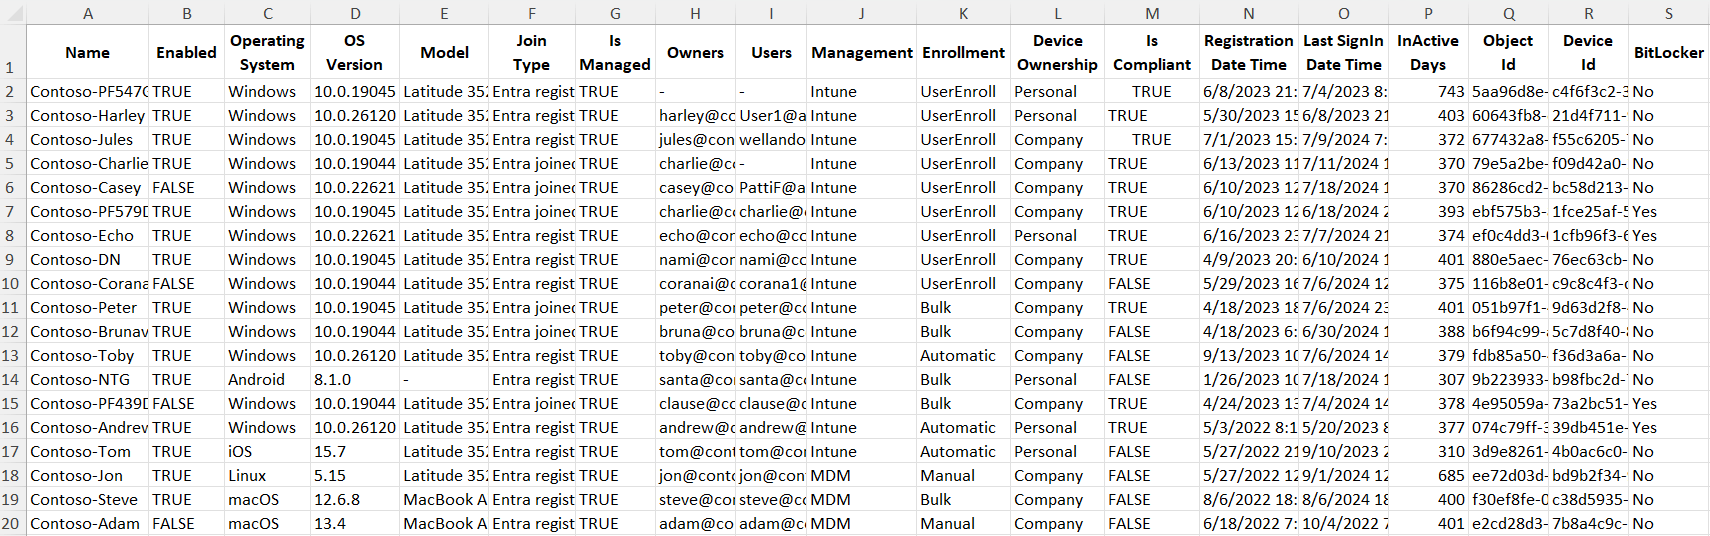Click Contoso-Echo's Personal ownership cell
The height and width of the screenshot is (536, 1710).
1058,235
